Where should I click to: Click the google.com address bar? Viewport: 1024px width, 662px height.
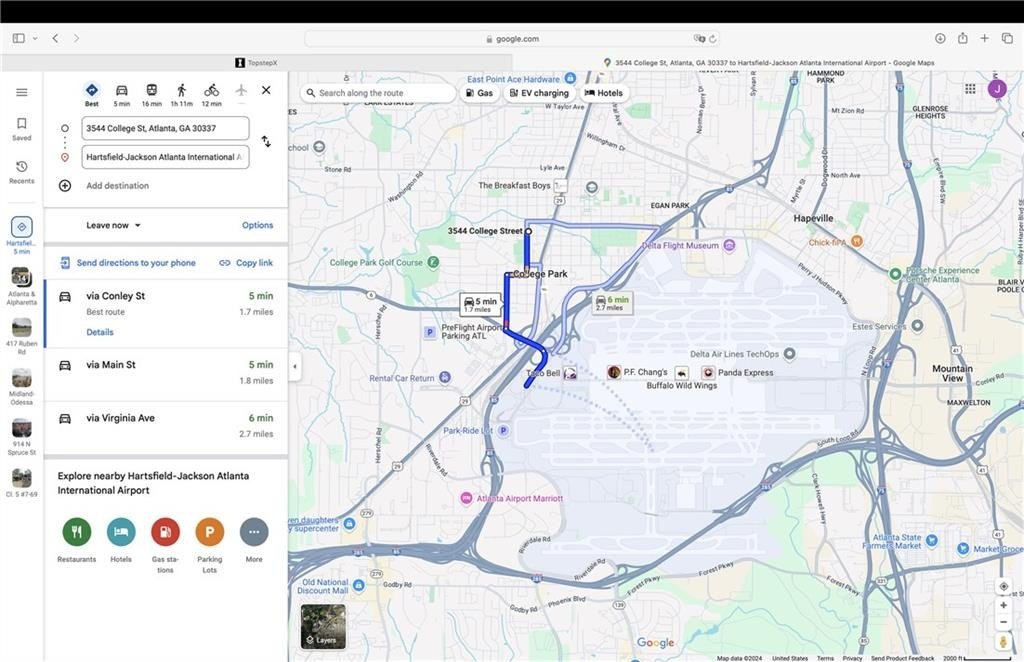click(x=512, y=39)
